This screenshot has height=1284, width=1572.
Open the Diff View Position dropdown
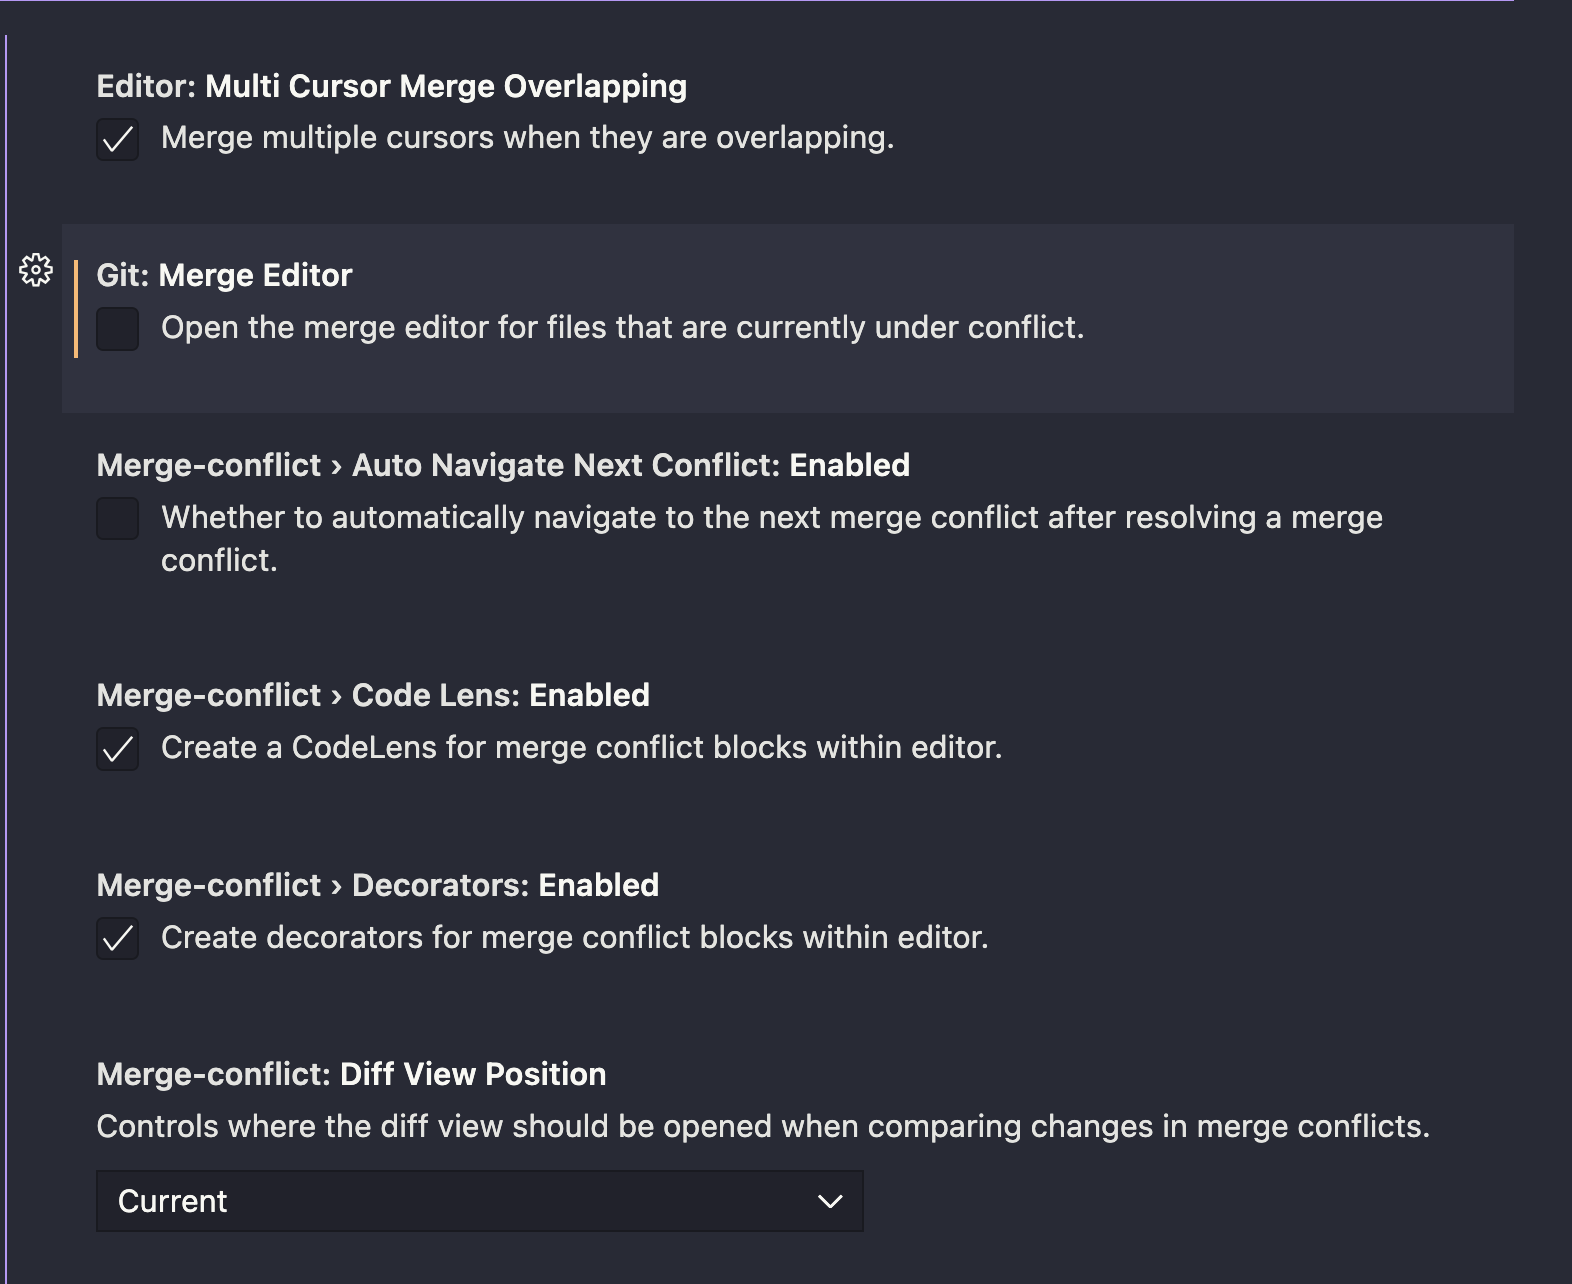(478, 1201)
